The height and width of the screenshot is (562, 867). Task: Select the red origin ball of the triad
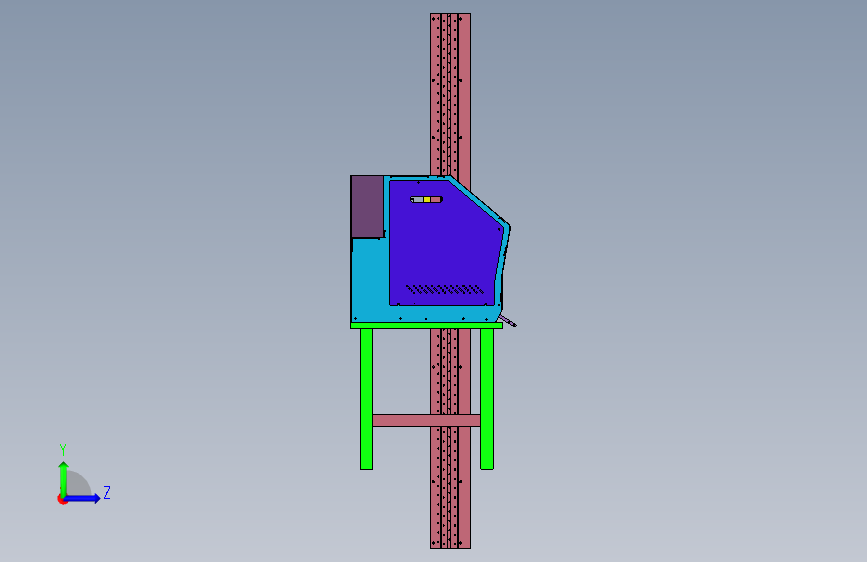coord(62,499)
